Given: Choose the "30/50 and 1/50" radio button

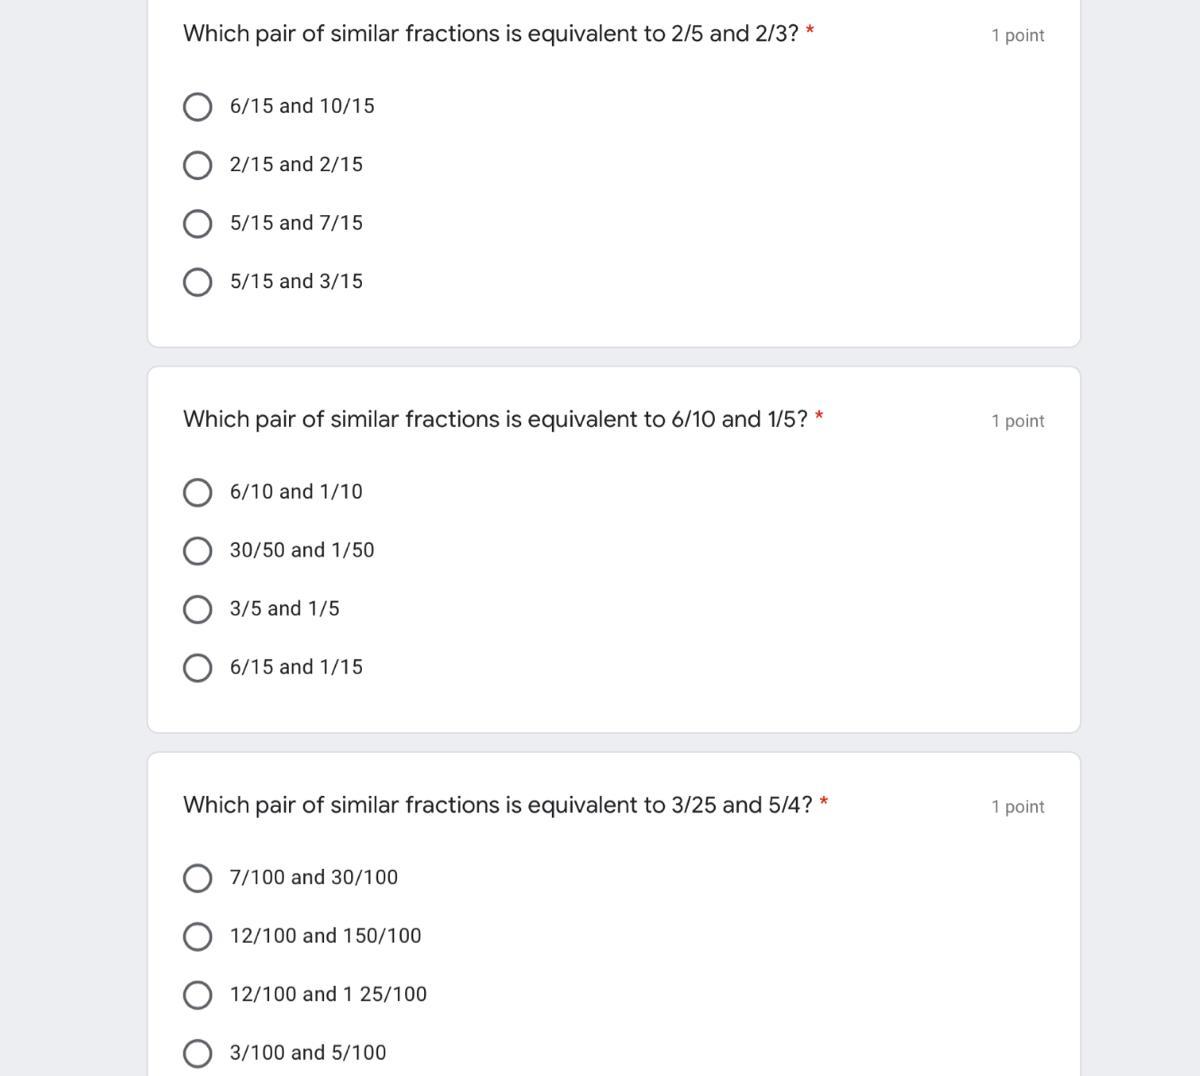Looking at the screenshot, I should coord(198,551).
